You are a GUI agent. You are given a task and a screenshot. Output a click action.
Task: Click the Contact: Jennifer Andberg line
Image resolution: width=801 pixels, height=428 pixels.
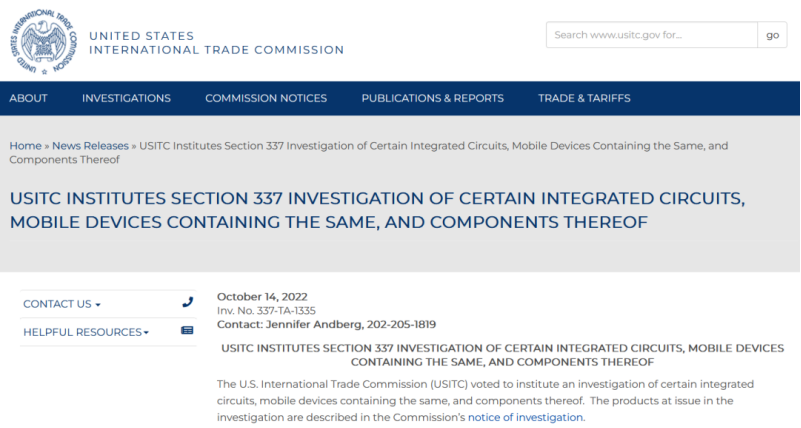click(x=326, y=324)
